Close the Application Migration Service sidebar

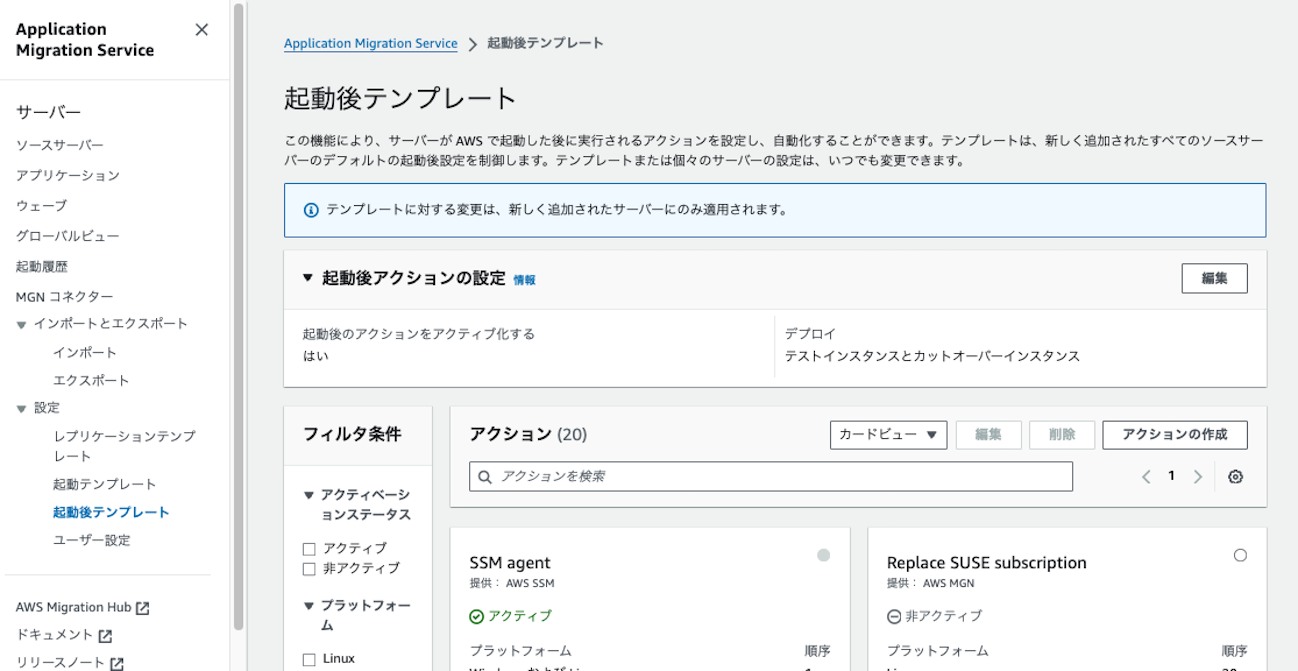tap(201, 30)
